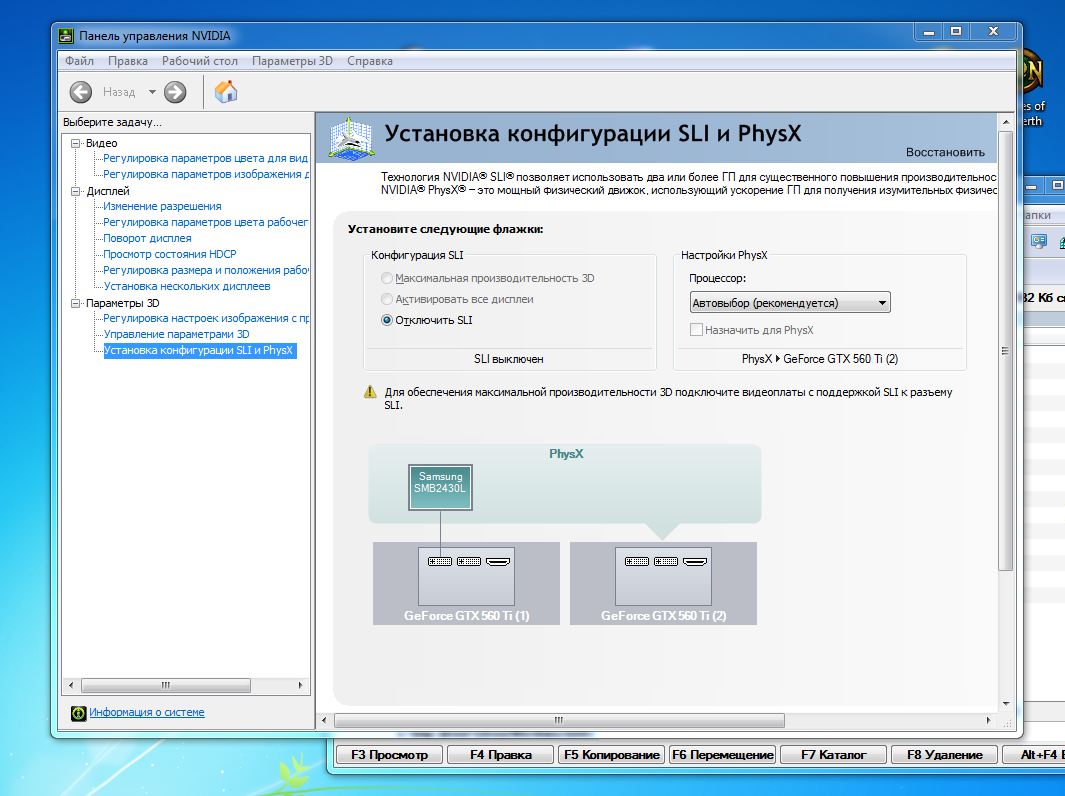Click main panel scroll down arrow
Viewport: 1065px width, 796px height.
tap(1006, 704)
